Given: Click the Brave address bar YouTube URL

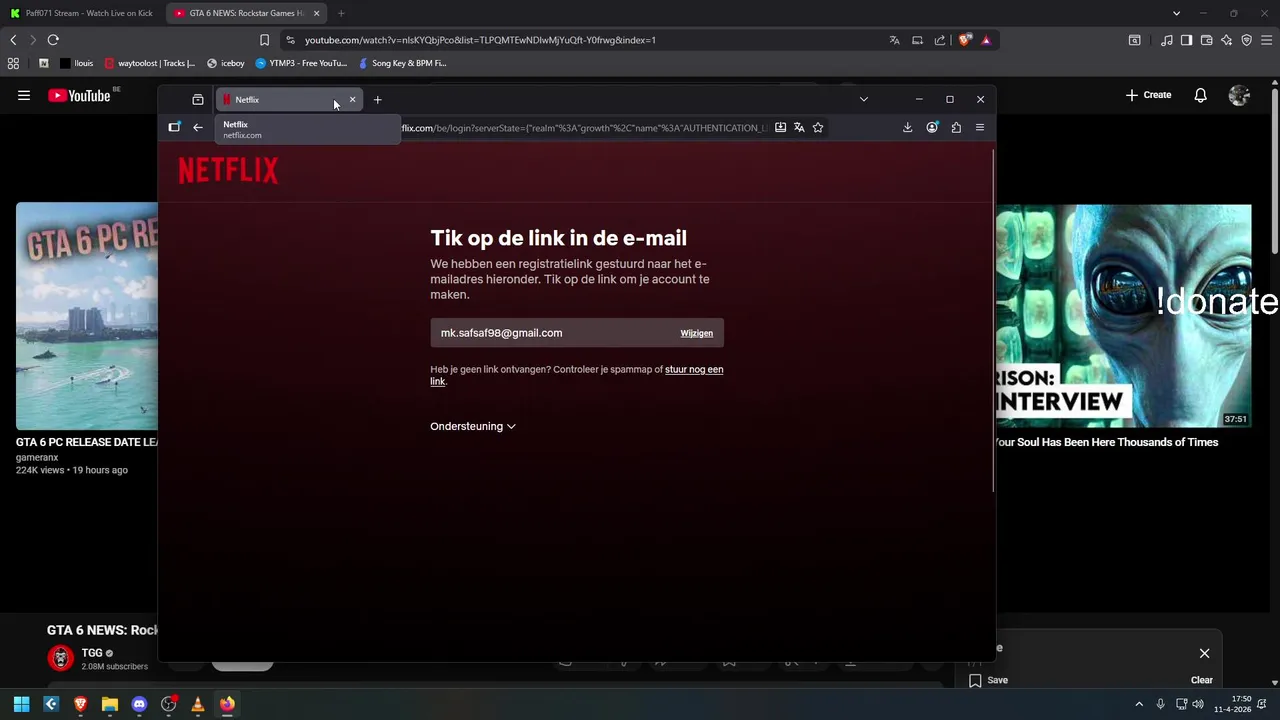Looking at the screenshot, I should 480,40.
